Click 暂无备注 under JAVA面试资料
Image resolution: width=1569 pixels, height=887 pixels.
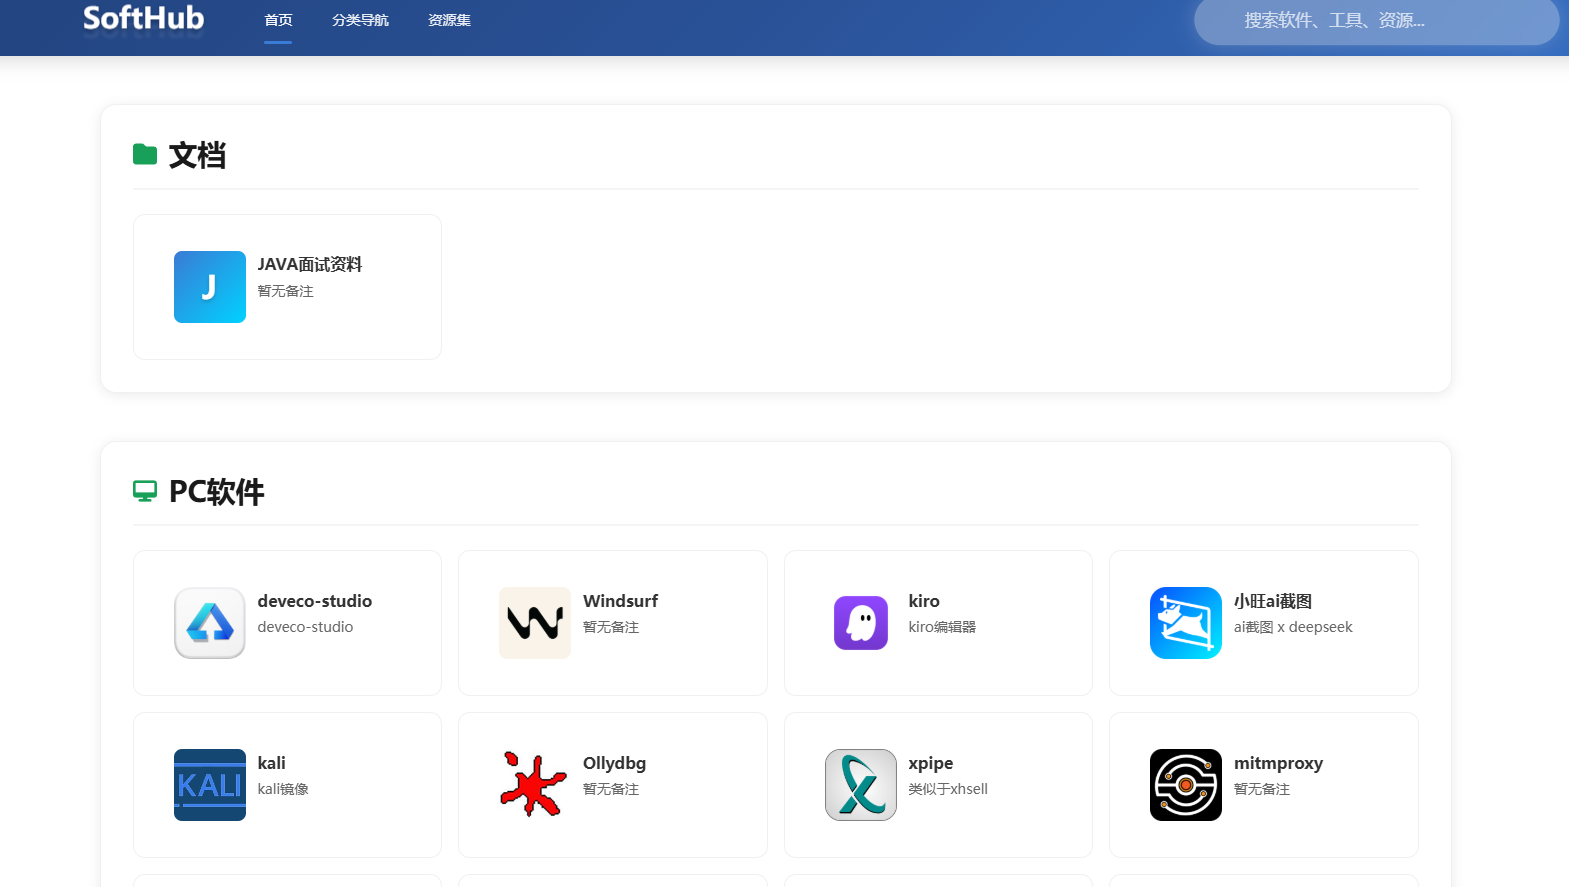click(x=286, y=291)
